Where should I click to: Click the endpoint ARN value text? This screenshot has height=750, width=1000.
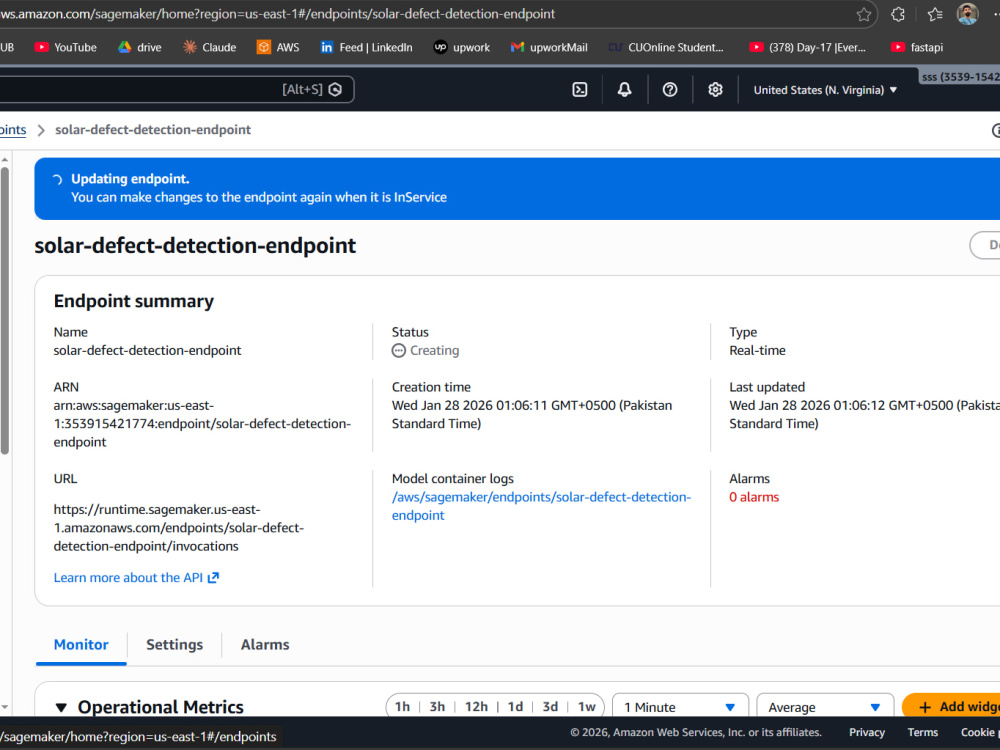pos(202,424)
